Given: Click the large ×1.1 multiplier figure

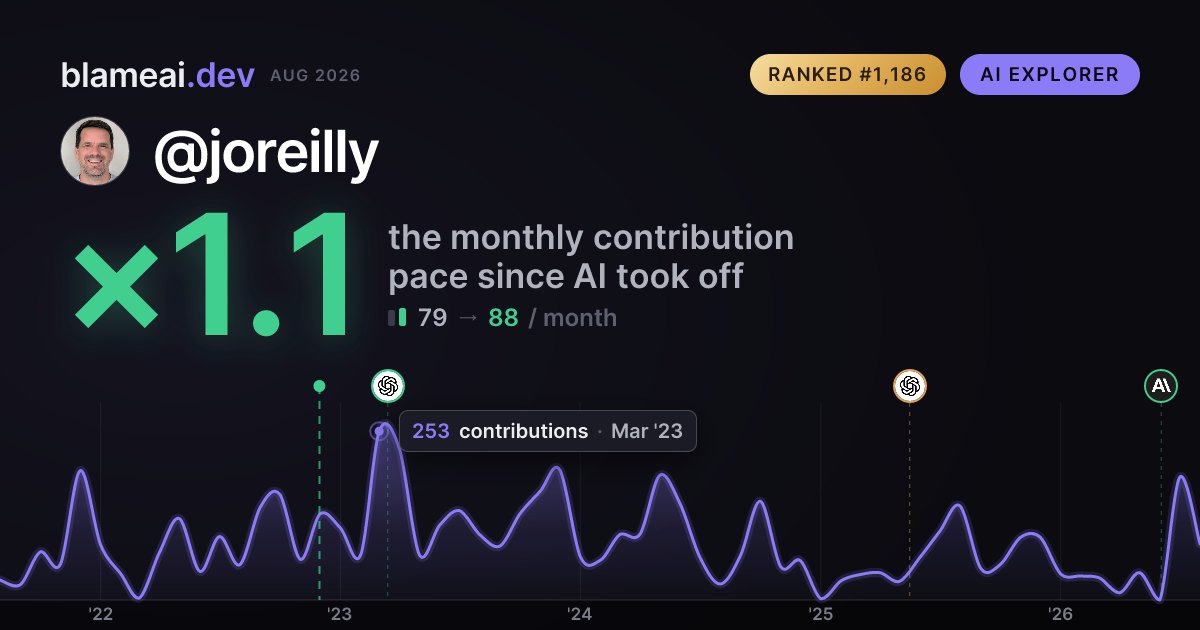Looking at the screenshot, I should 214,276.
